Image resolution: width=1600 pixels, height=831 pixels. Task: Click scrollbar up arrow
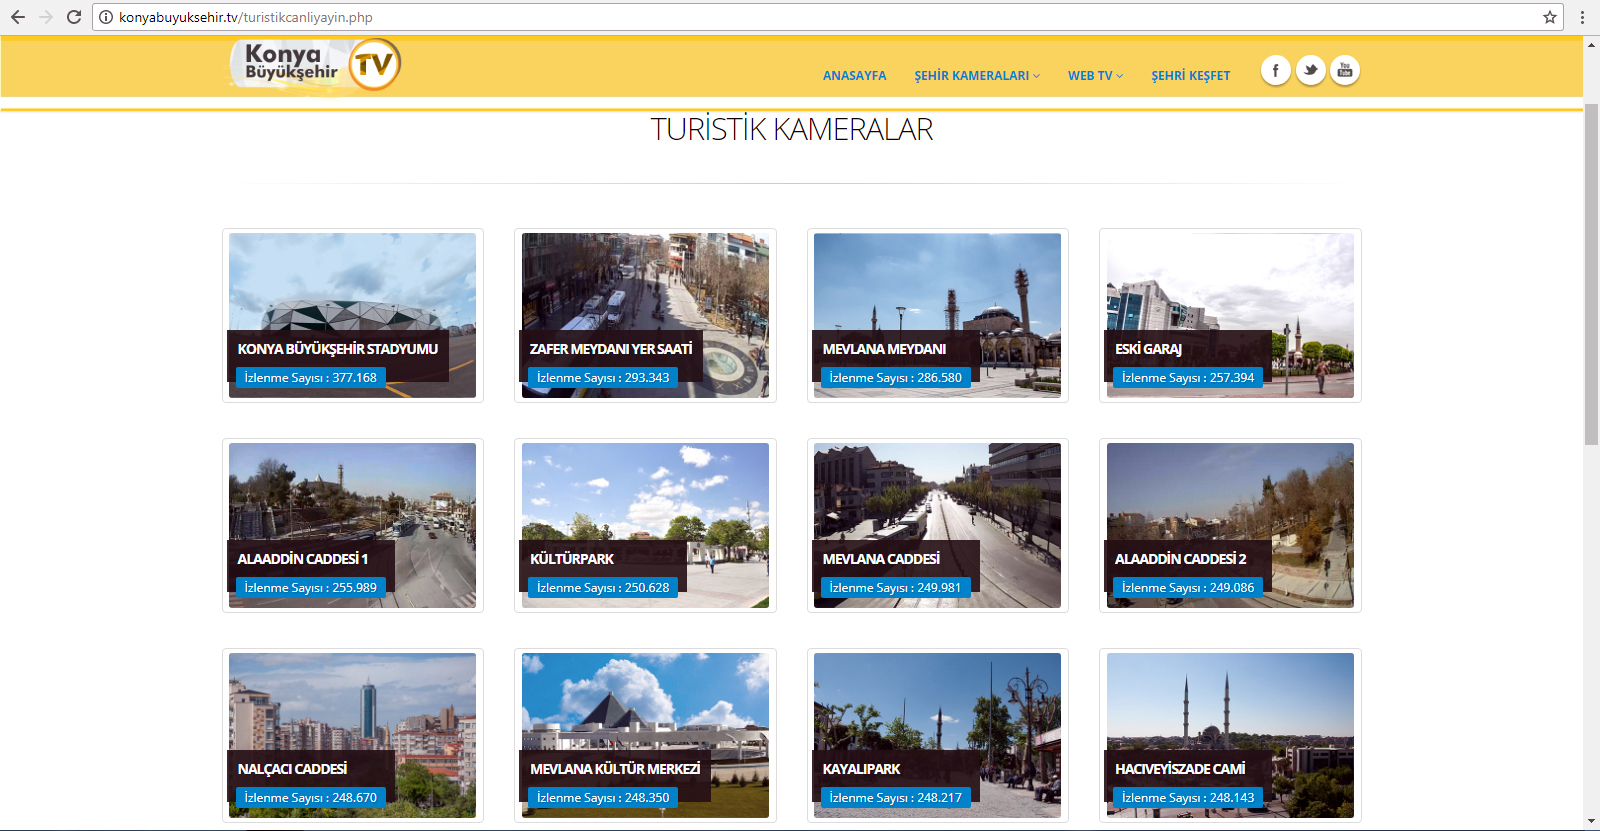[x=1591, y=43]
